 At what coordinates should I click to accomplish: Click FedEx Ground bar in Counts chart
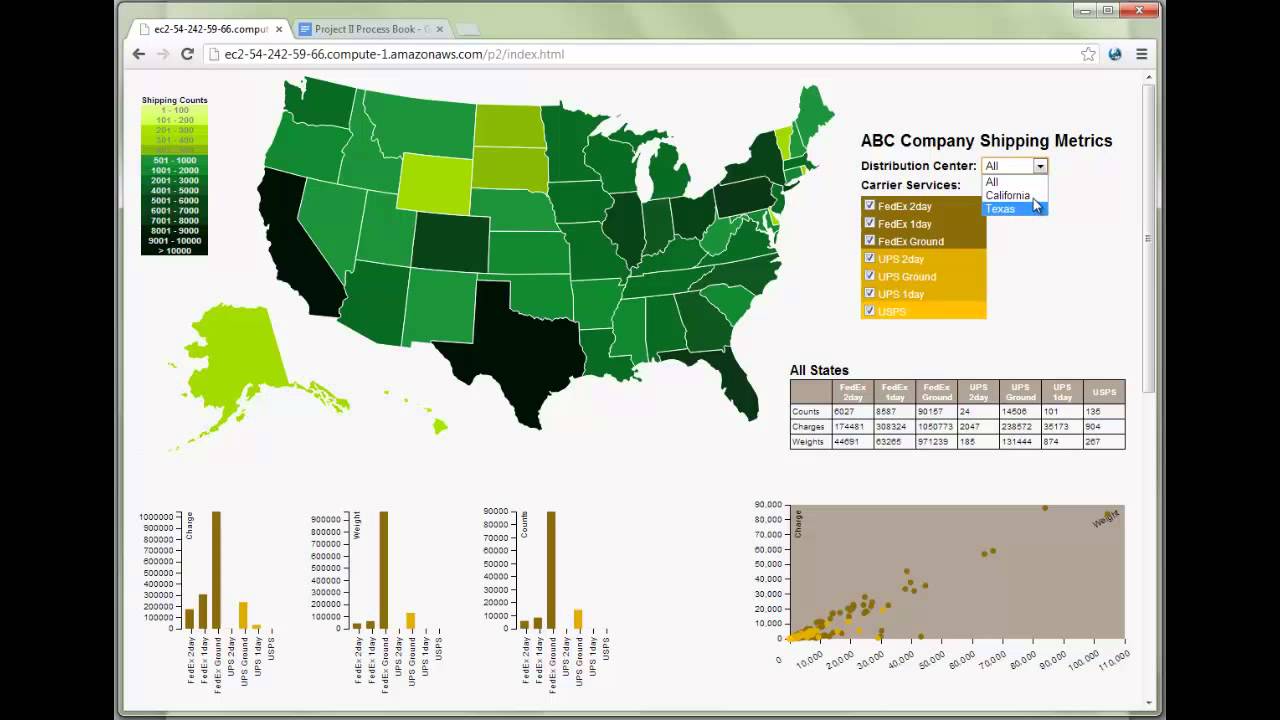coord(550,570)
